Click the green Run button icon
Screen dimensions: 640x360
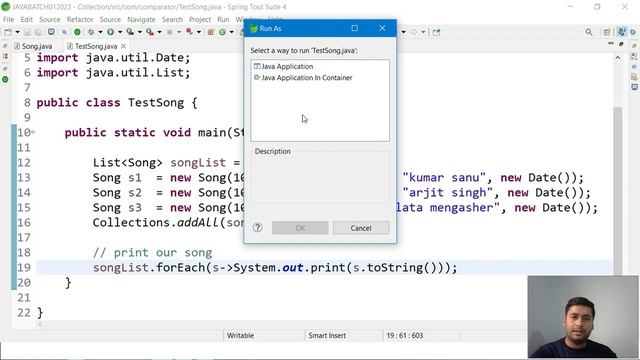110,32
